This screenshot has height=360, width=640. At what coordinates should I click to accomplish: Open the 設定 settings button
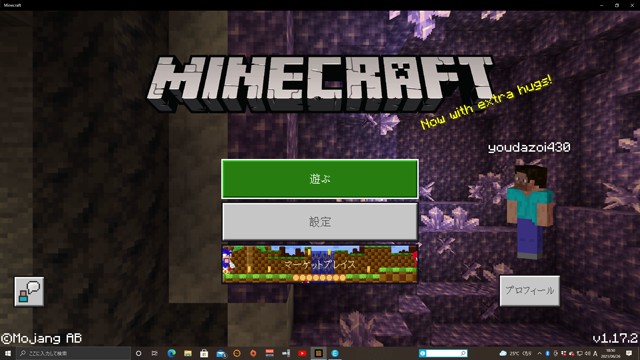[320, 222]
